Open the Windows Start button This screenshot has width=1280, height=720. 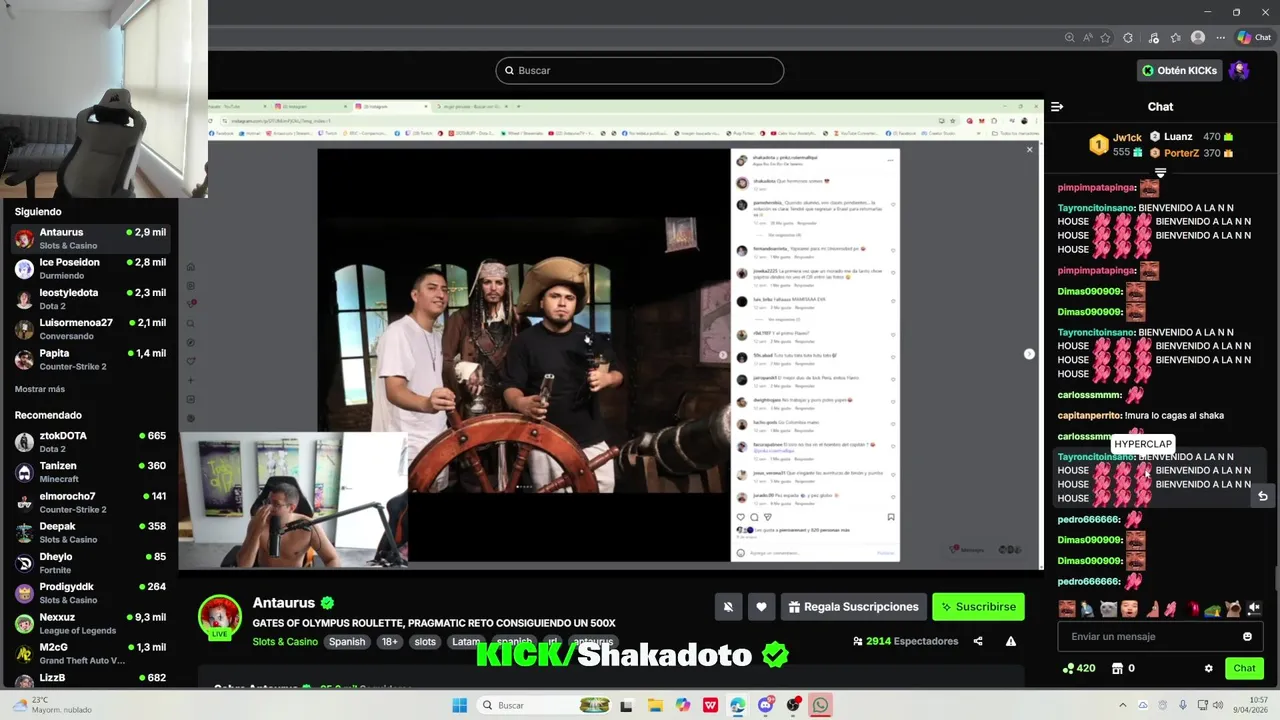coord(459,705)
